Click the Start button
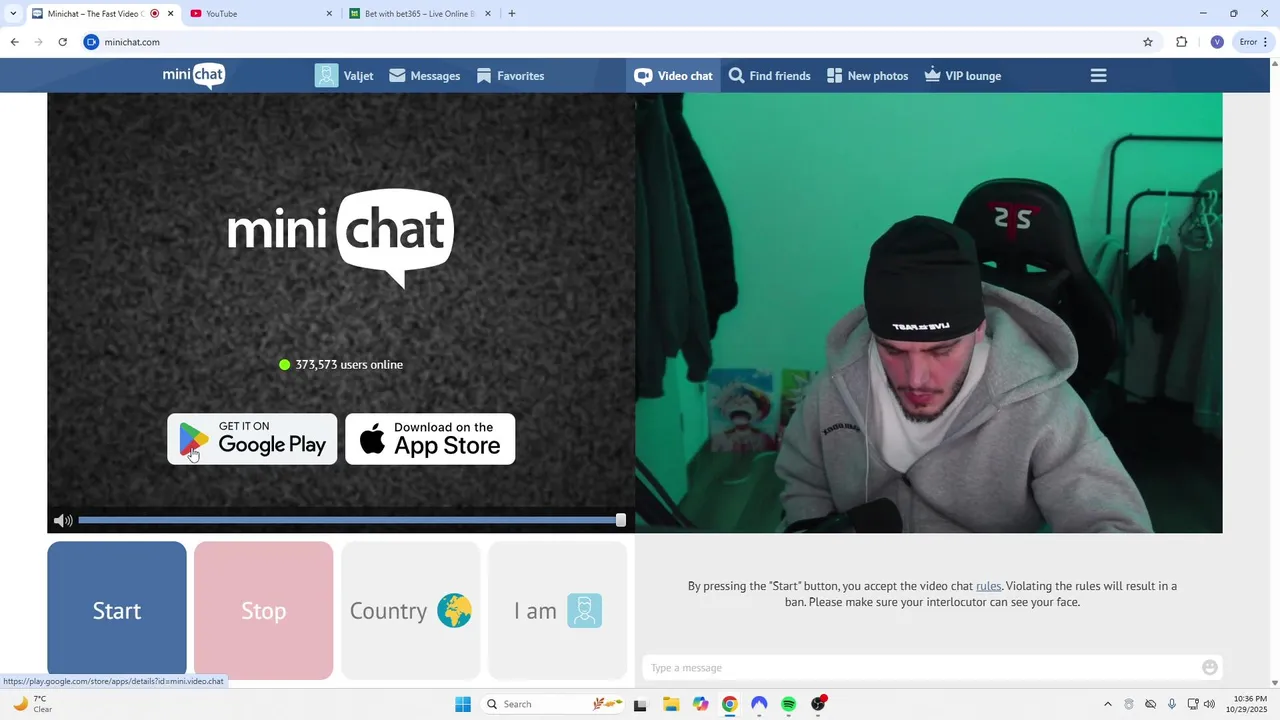The height and width of the screenshot is (720, 1280). [117, 610]
